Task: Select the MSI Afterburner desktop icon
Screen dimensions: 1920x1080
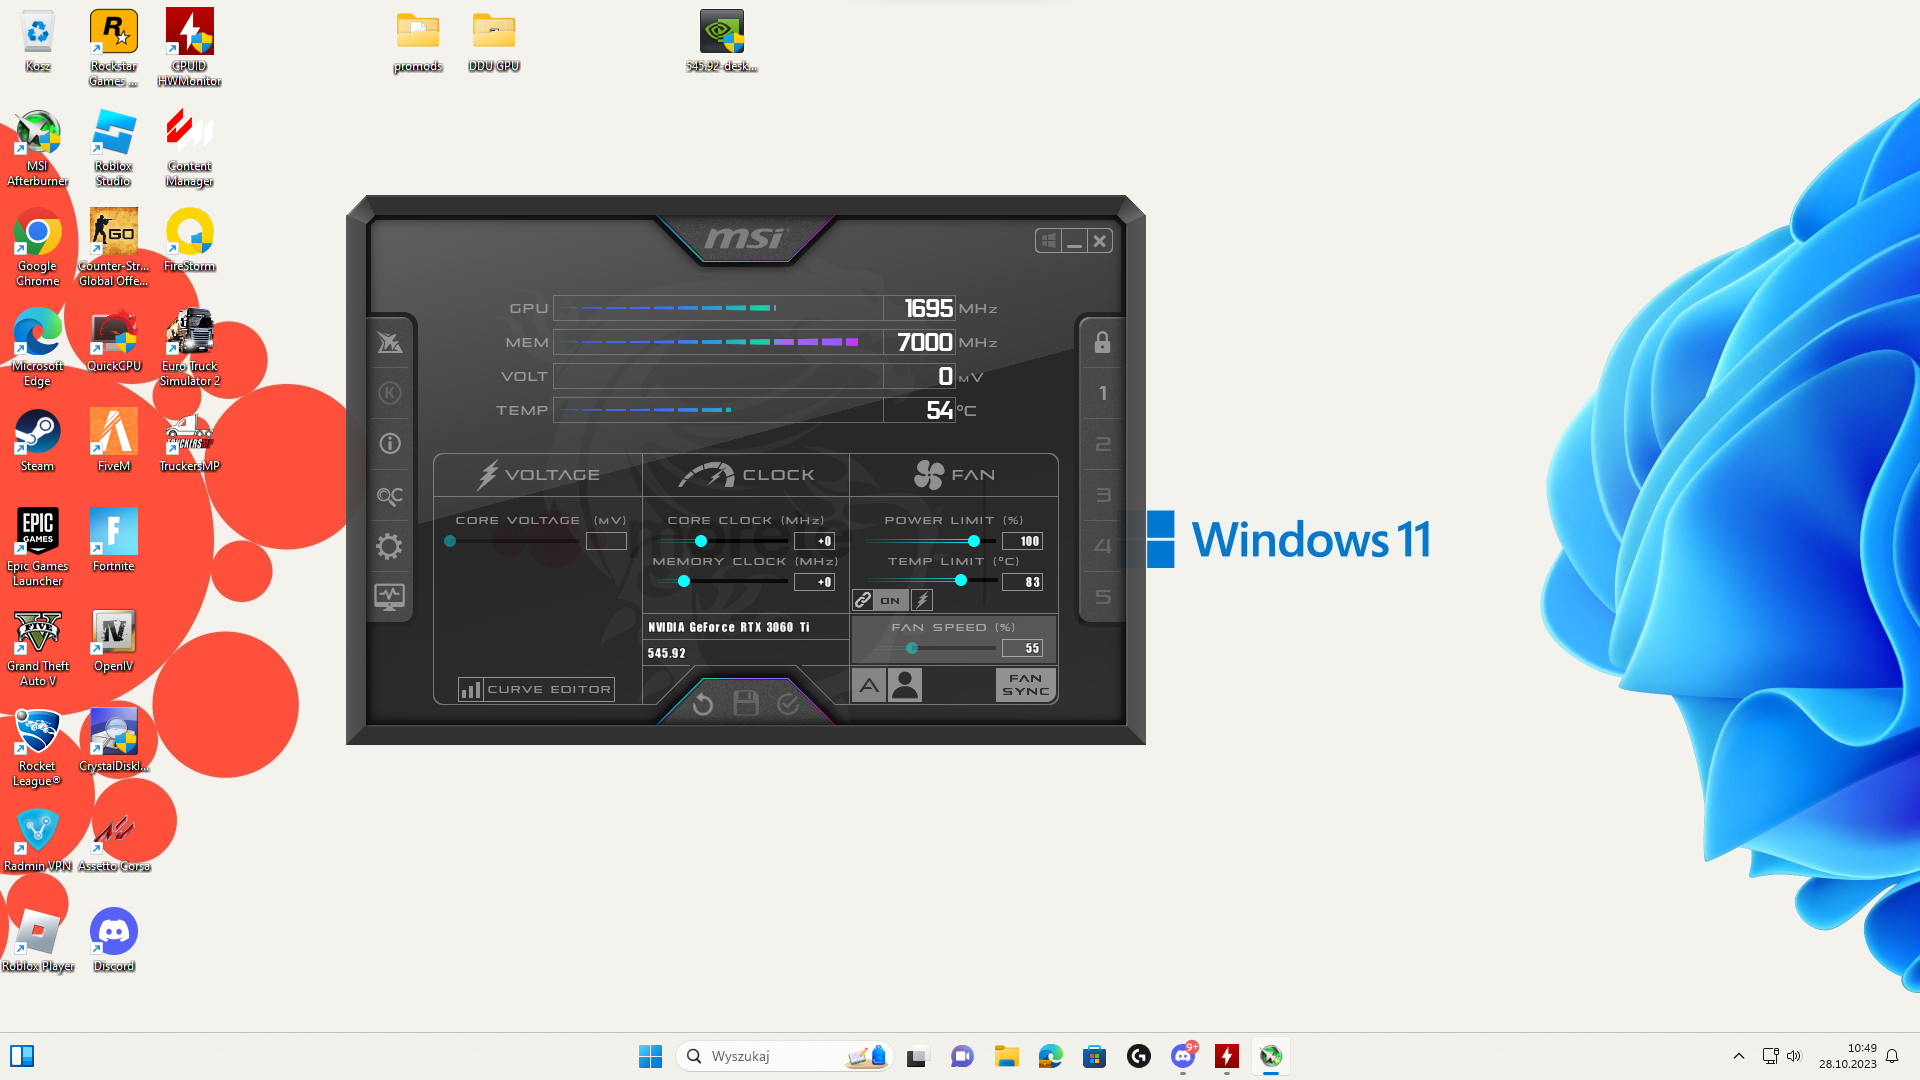Action: tap(37, 148)
